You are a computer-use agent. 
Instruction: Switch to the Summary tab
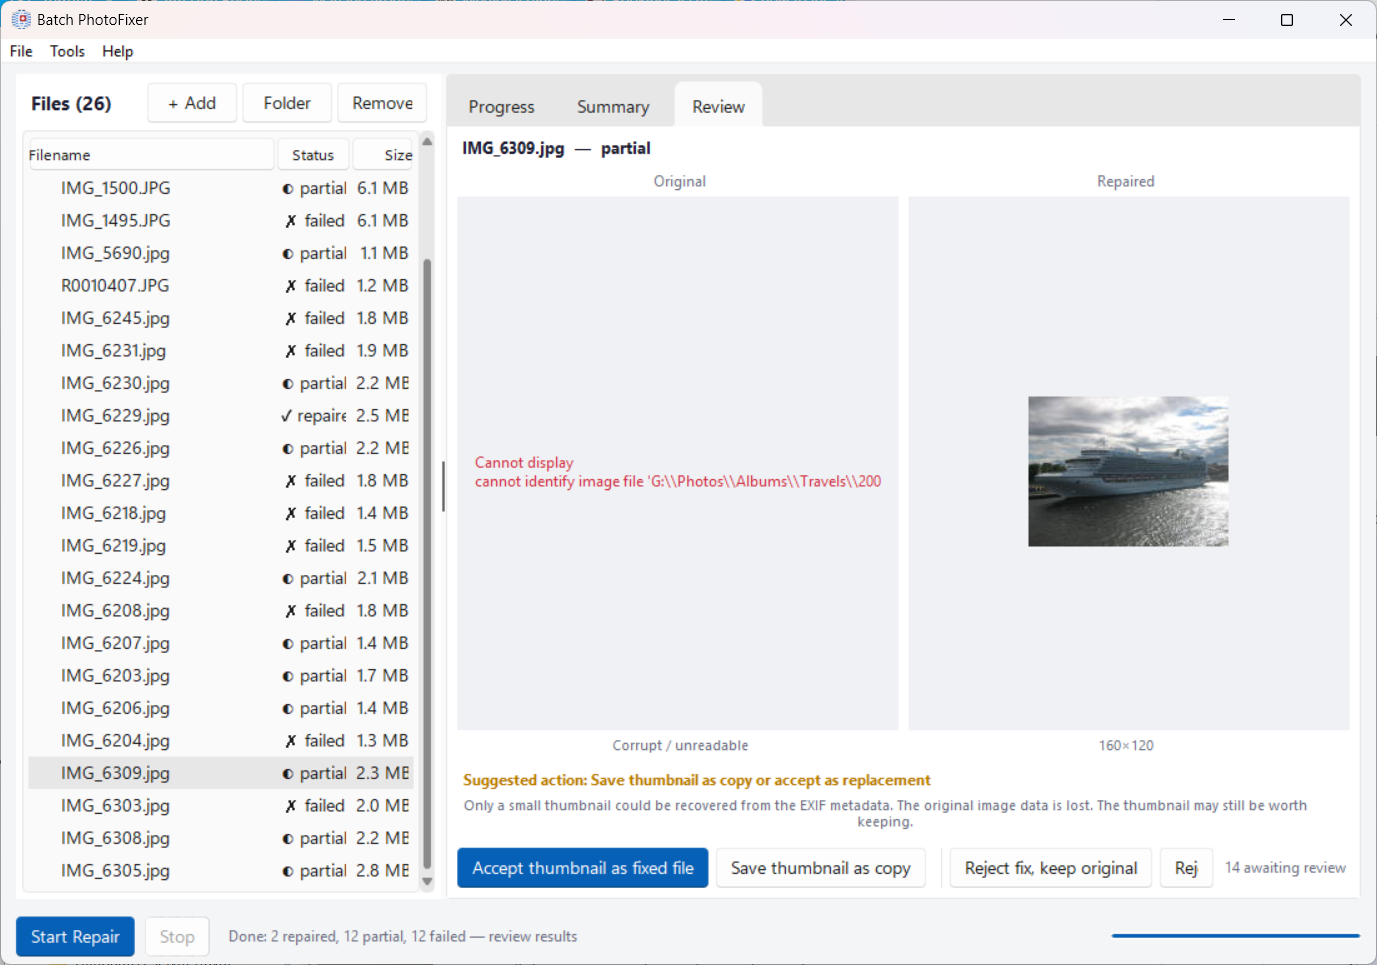point(612,105)
